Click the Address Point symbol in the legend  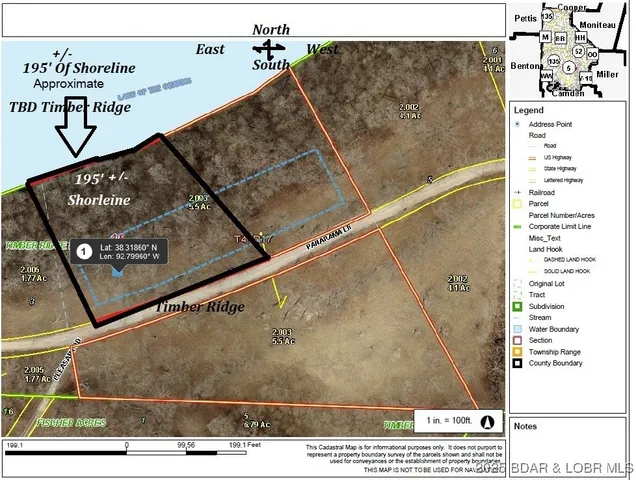(517, 124)
